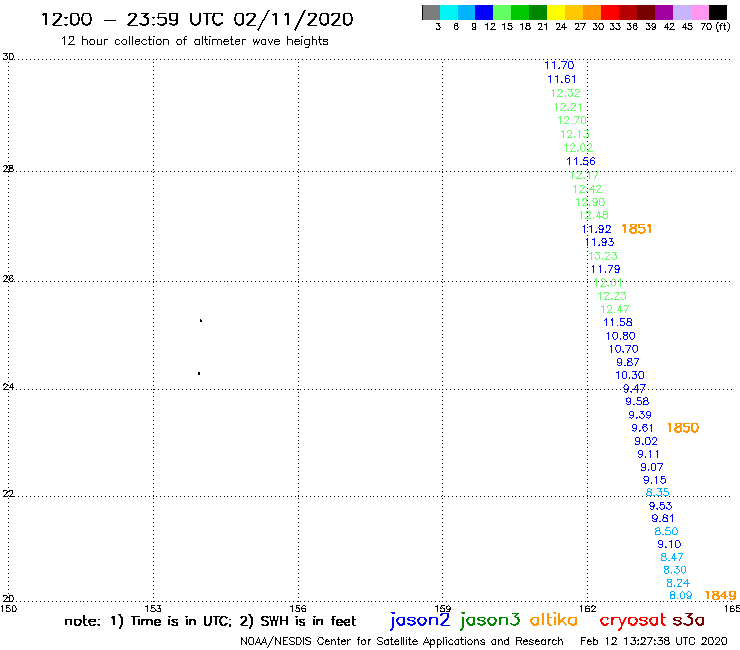Image resolution: width=740 pixels, height=650 pixels.
Task: Click the blue value 9.81
Action: tap(663, 519)
